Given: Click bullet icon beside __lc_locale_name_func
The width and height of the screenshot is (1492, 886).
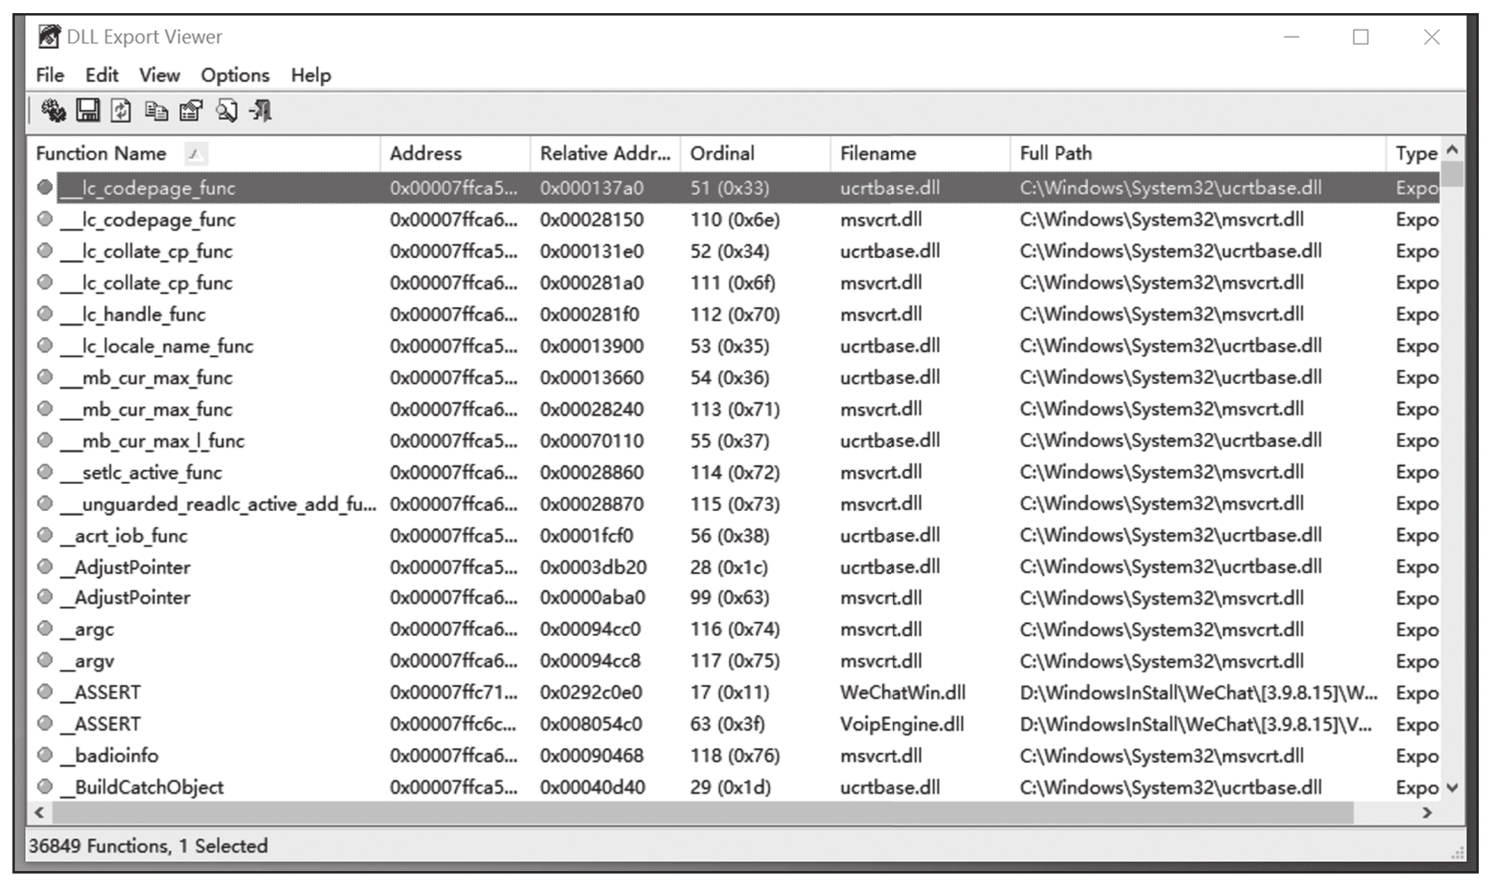Looking at the screenshot, I should (45, 345).
